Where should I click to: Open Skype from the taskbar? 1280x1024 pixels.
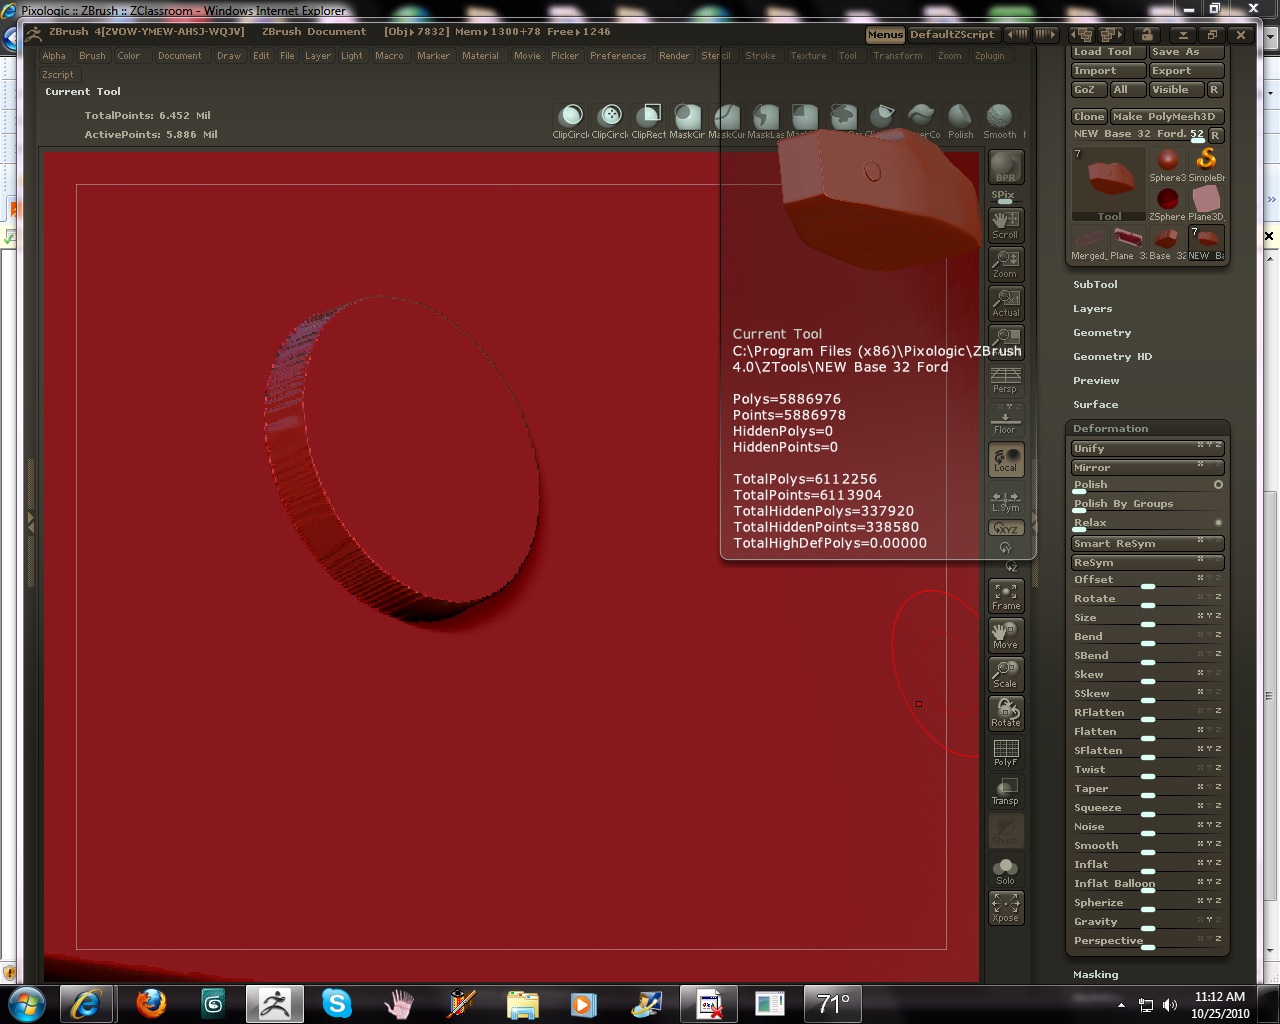tap(337, 1003)
